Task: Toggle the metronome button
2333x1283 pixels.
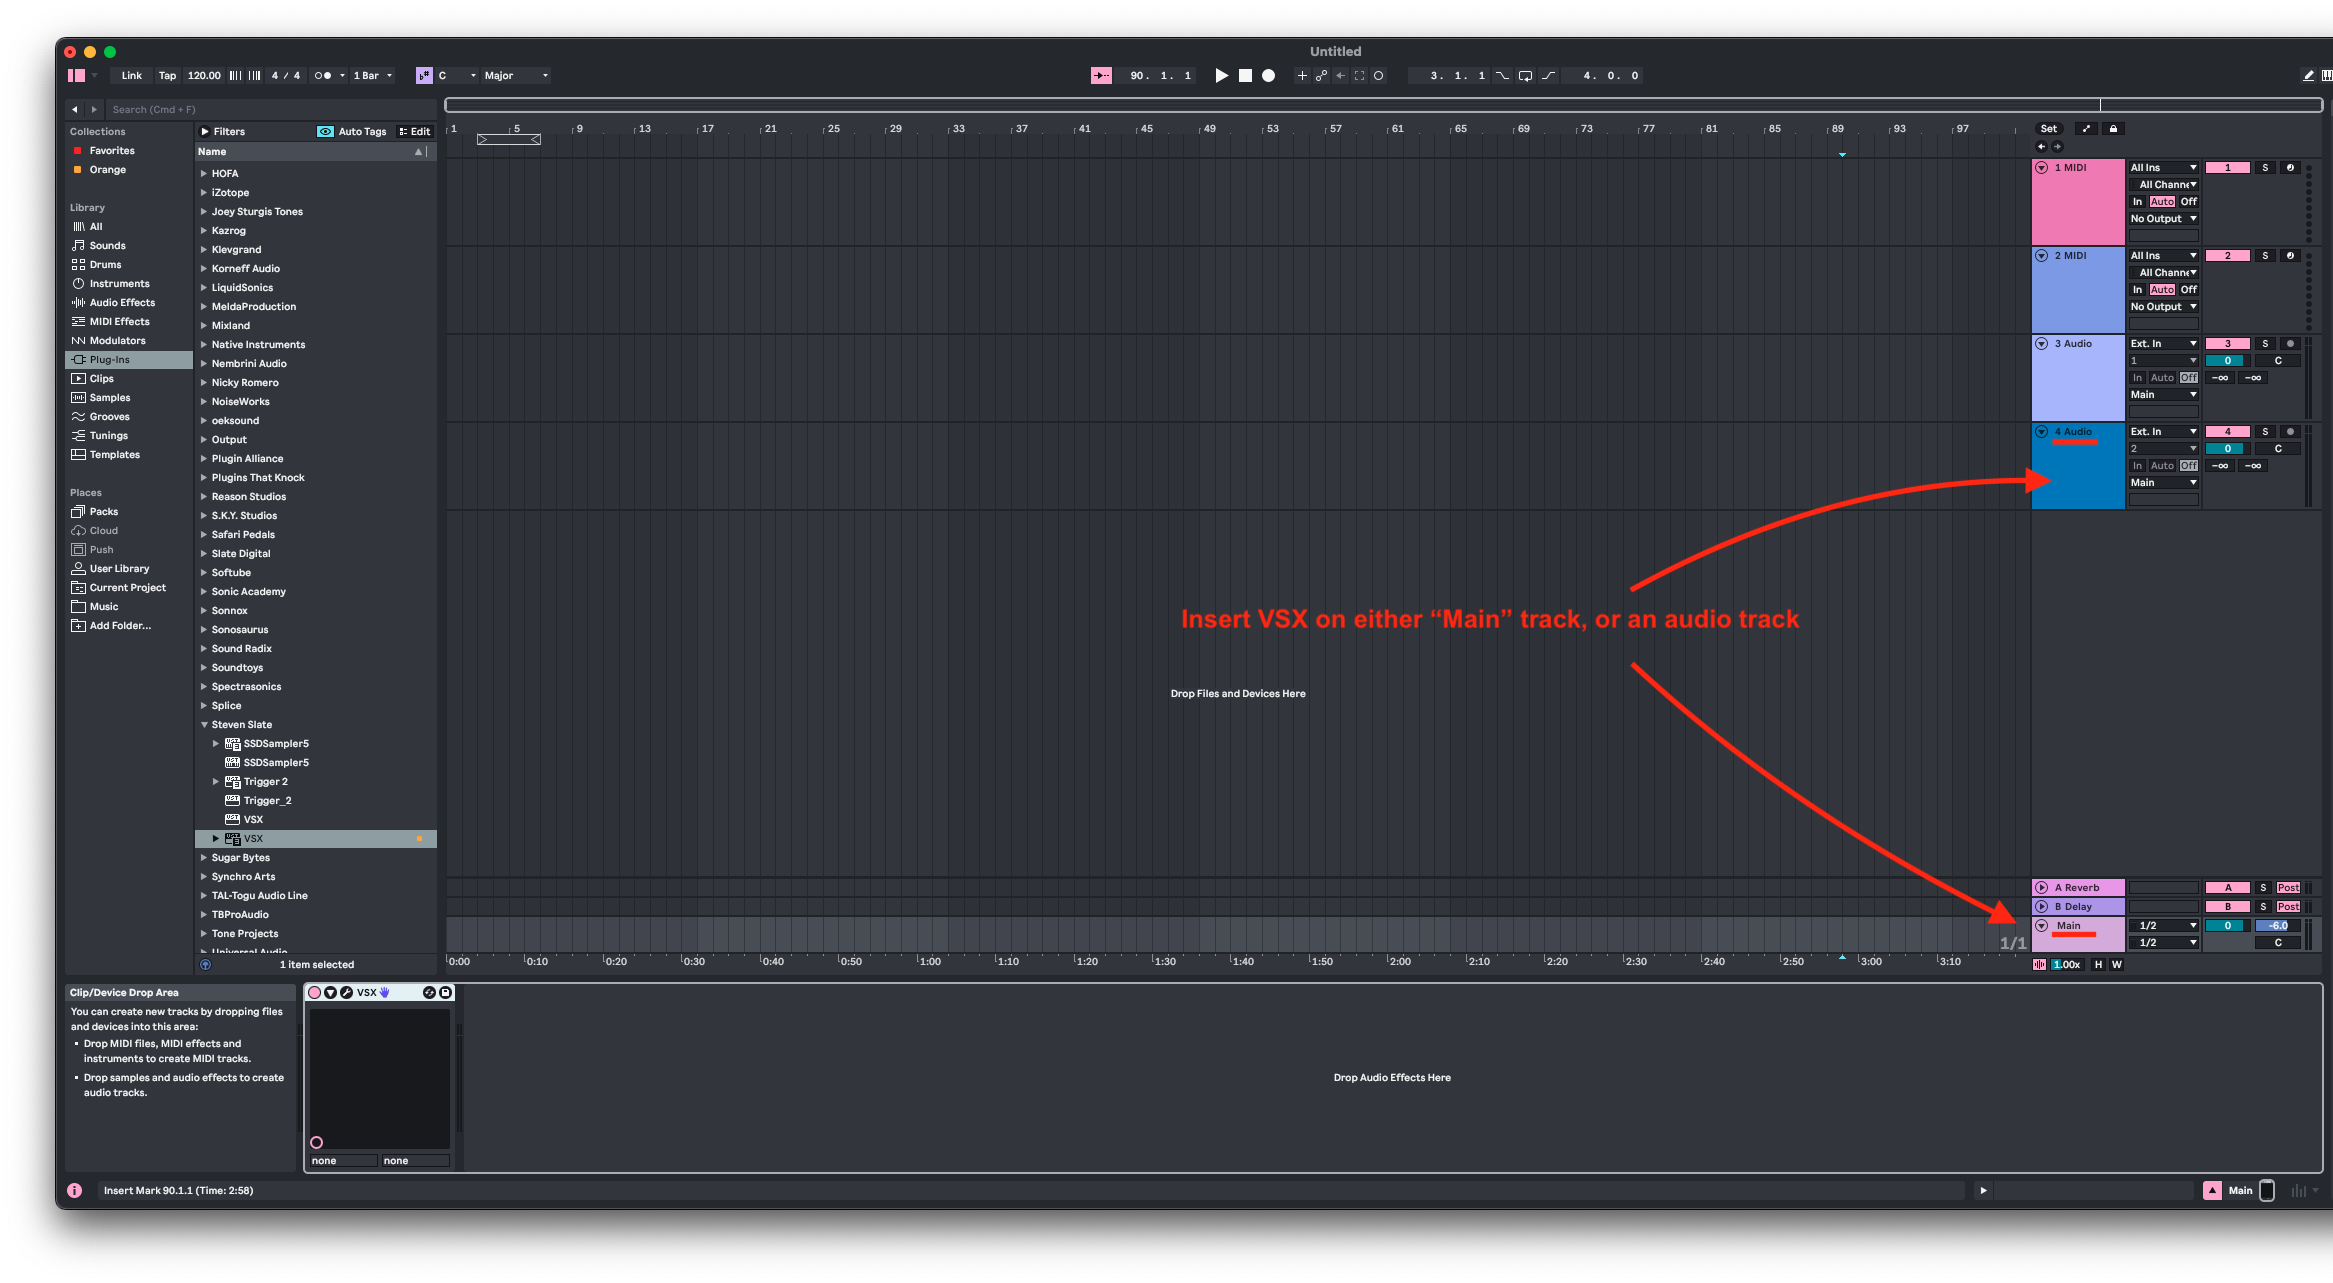Action: (322, 76)
